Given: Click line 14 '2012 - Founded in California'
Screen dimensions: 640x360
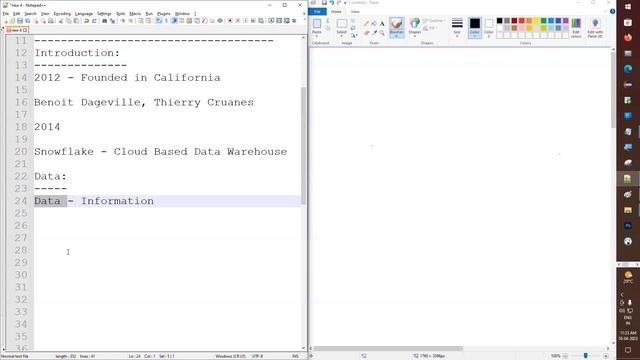Looking at the screenshot, I should coord(127,78).
